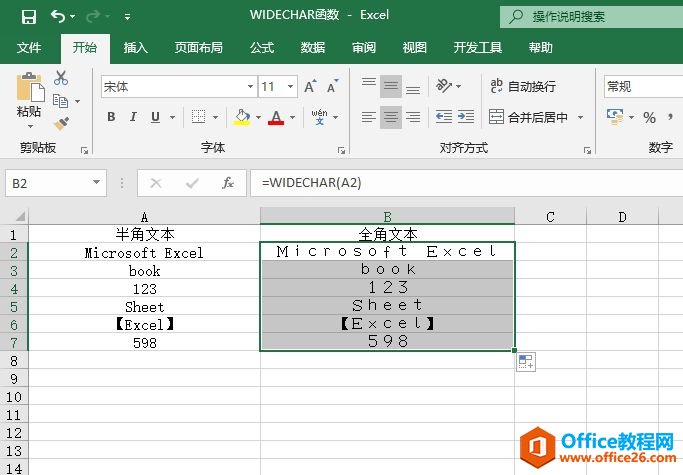The height and width of the screenshot is (475, 683).
Task: Center text horizontally
Action: pos(391,117)
